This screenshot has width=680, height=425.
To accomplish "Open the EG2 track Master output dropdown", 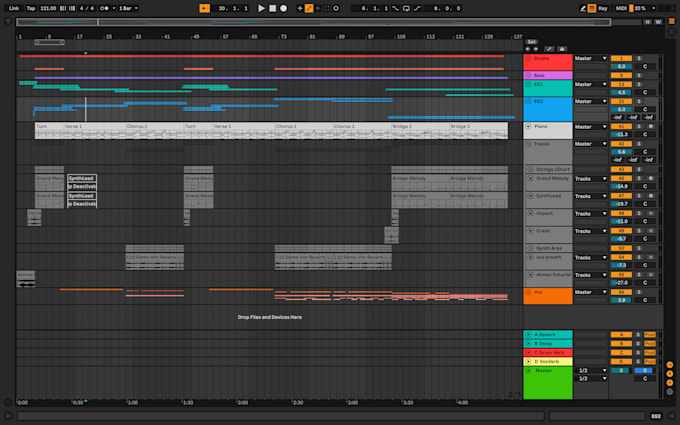I will tap(590, 101).
